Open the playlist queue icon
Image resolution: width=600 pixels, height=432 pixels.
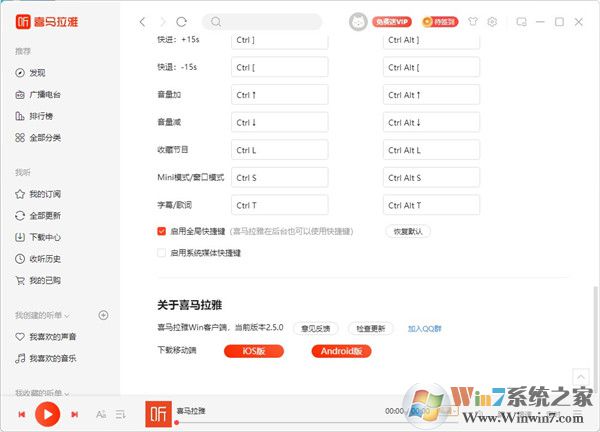(x=121, y=414)
